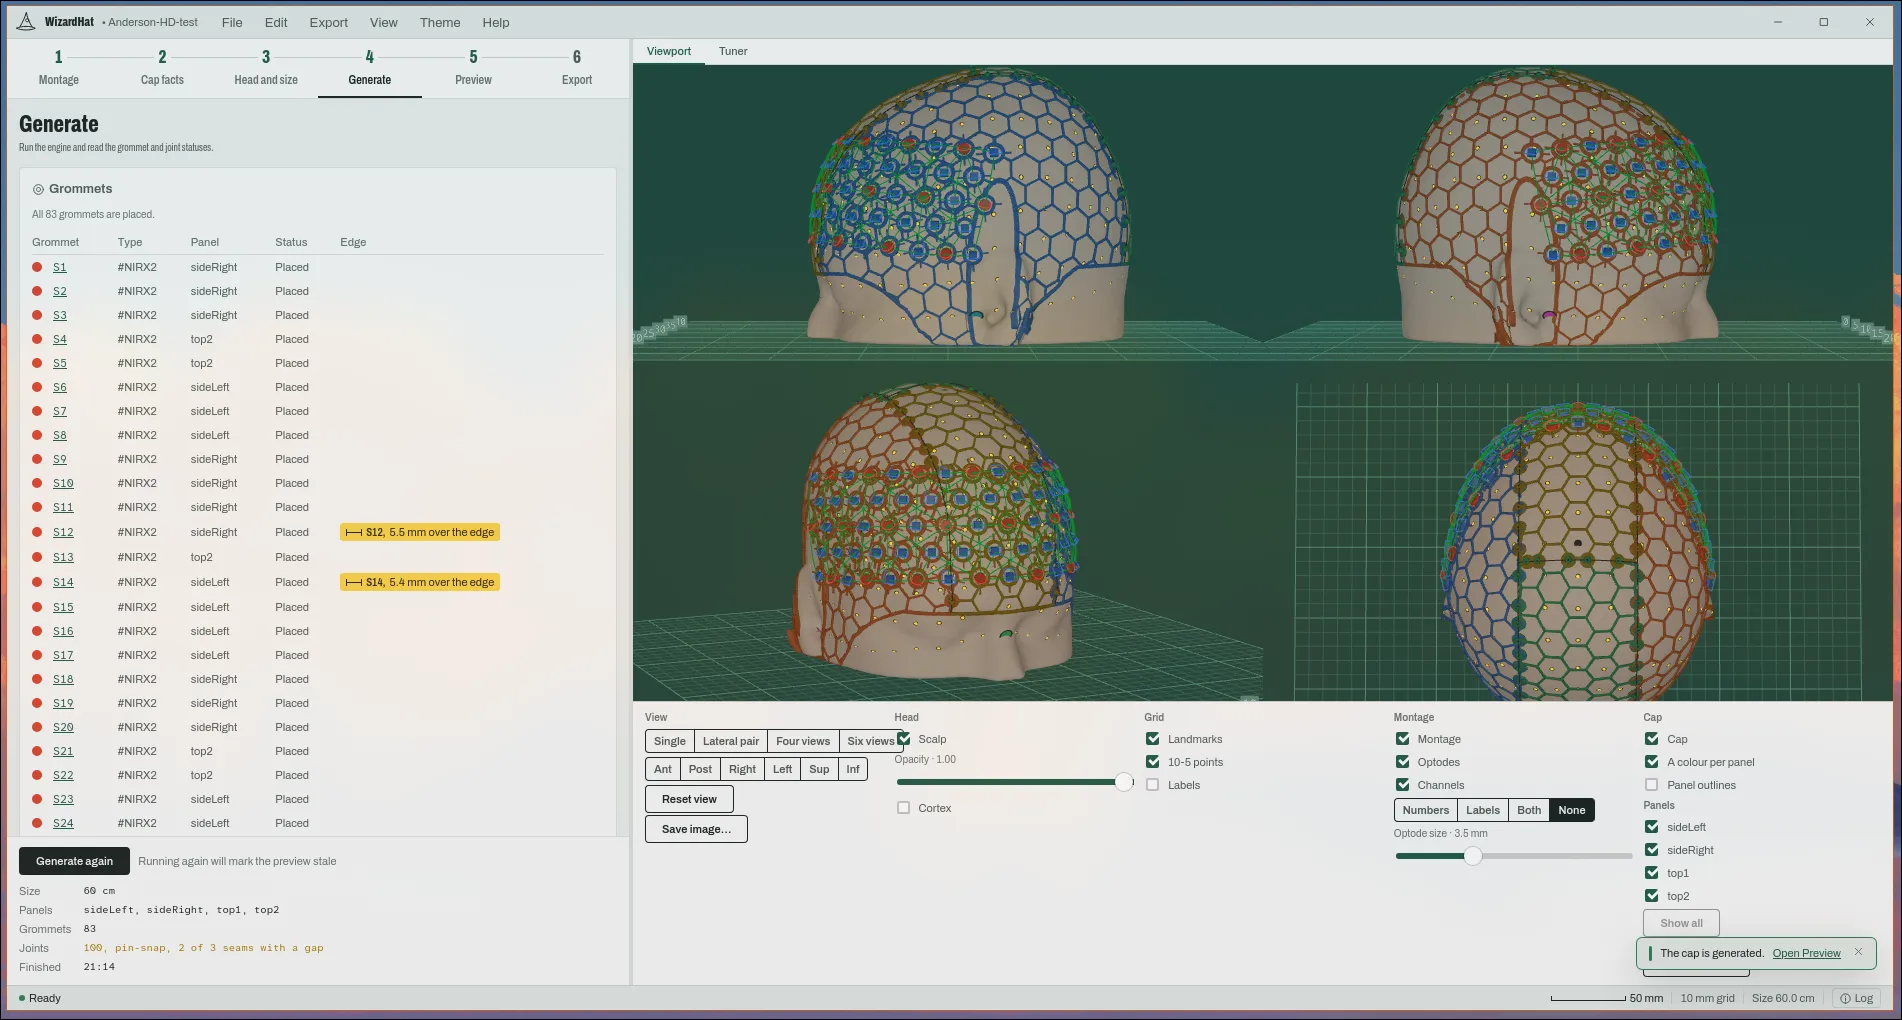Select the Sup view direction

pyautogui.click(x=819, y=769)
